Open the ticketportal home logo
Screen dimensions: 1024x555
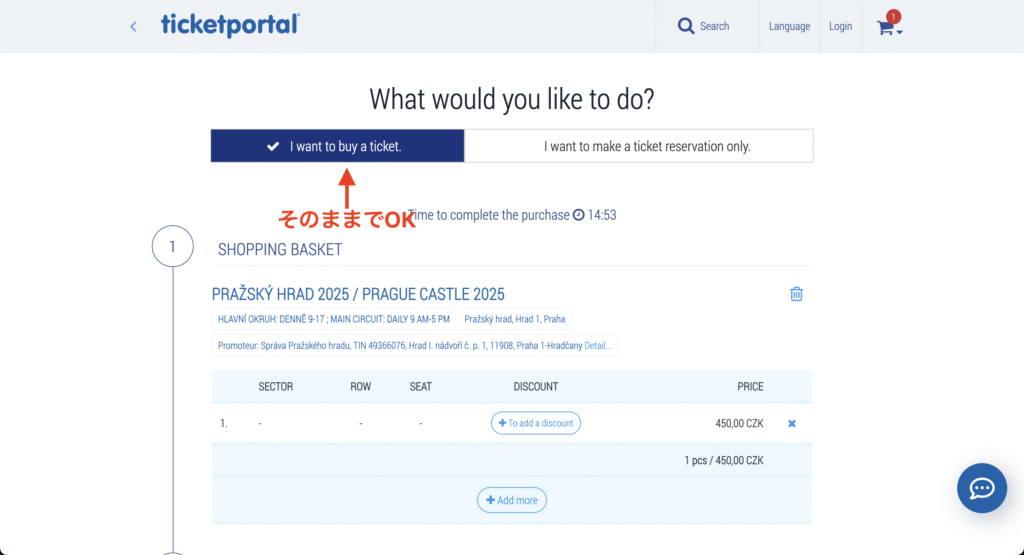tap(230, 26)
